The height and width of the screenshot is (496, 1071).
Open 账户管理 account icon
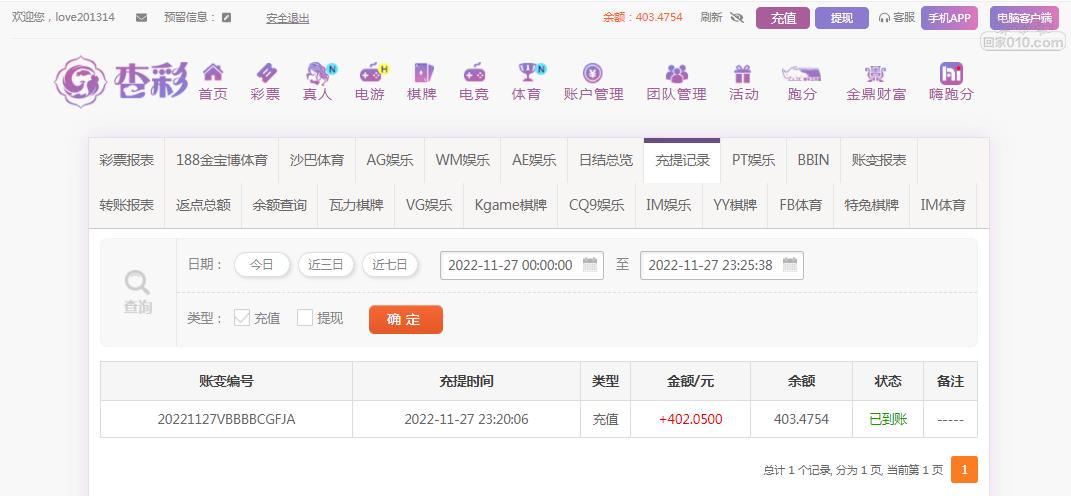[593, 73]
